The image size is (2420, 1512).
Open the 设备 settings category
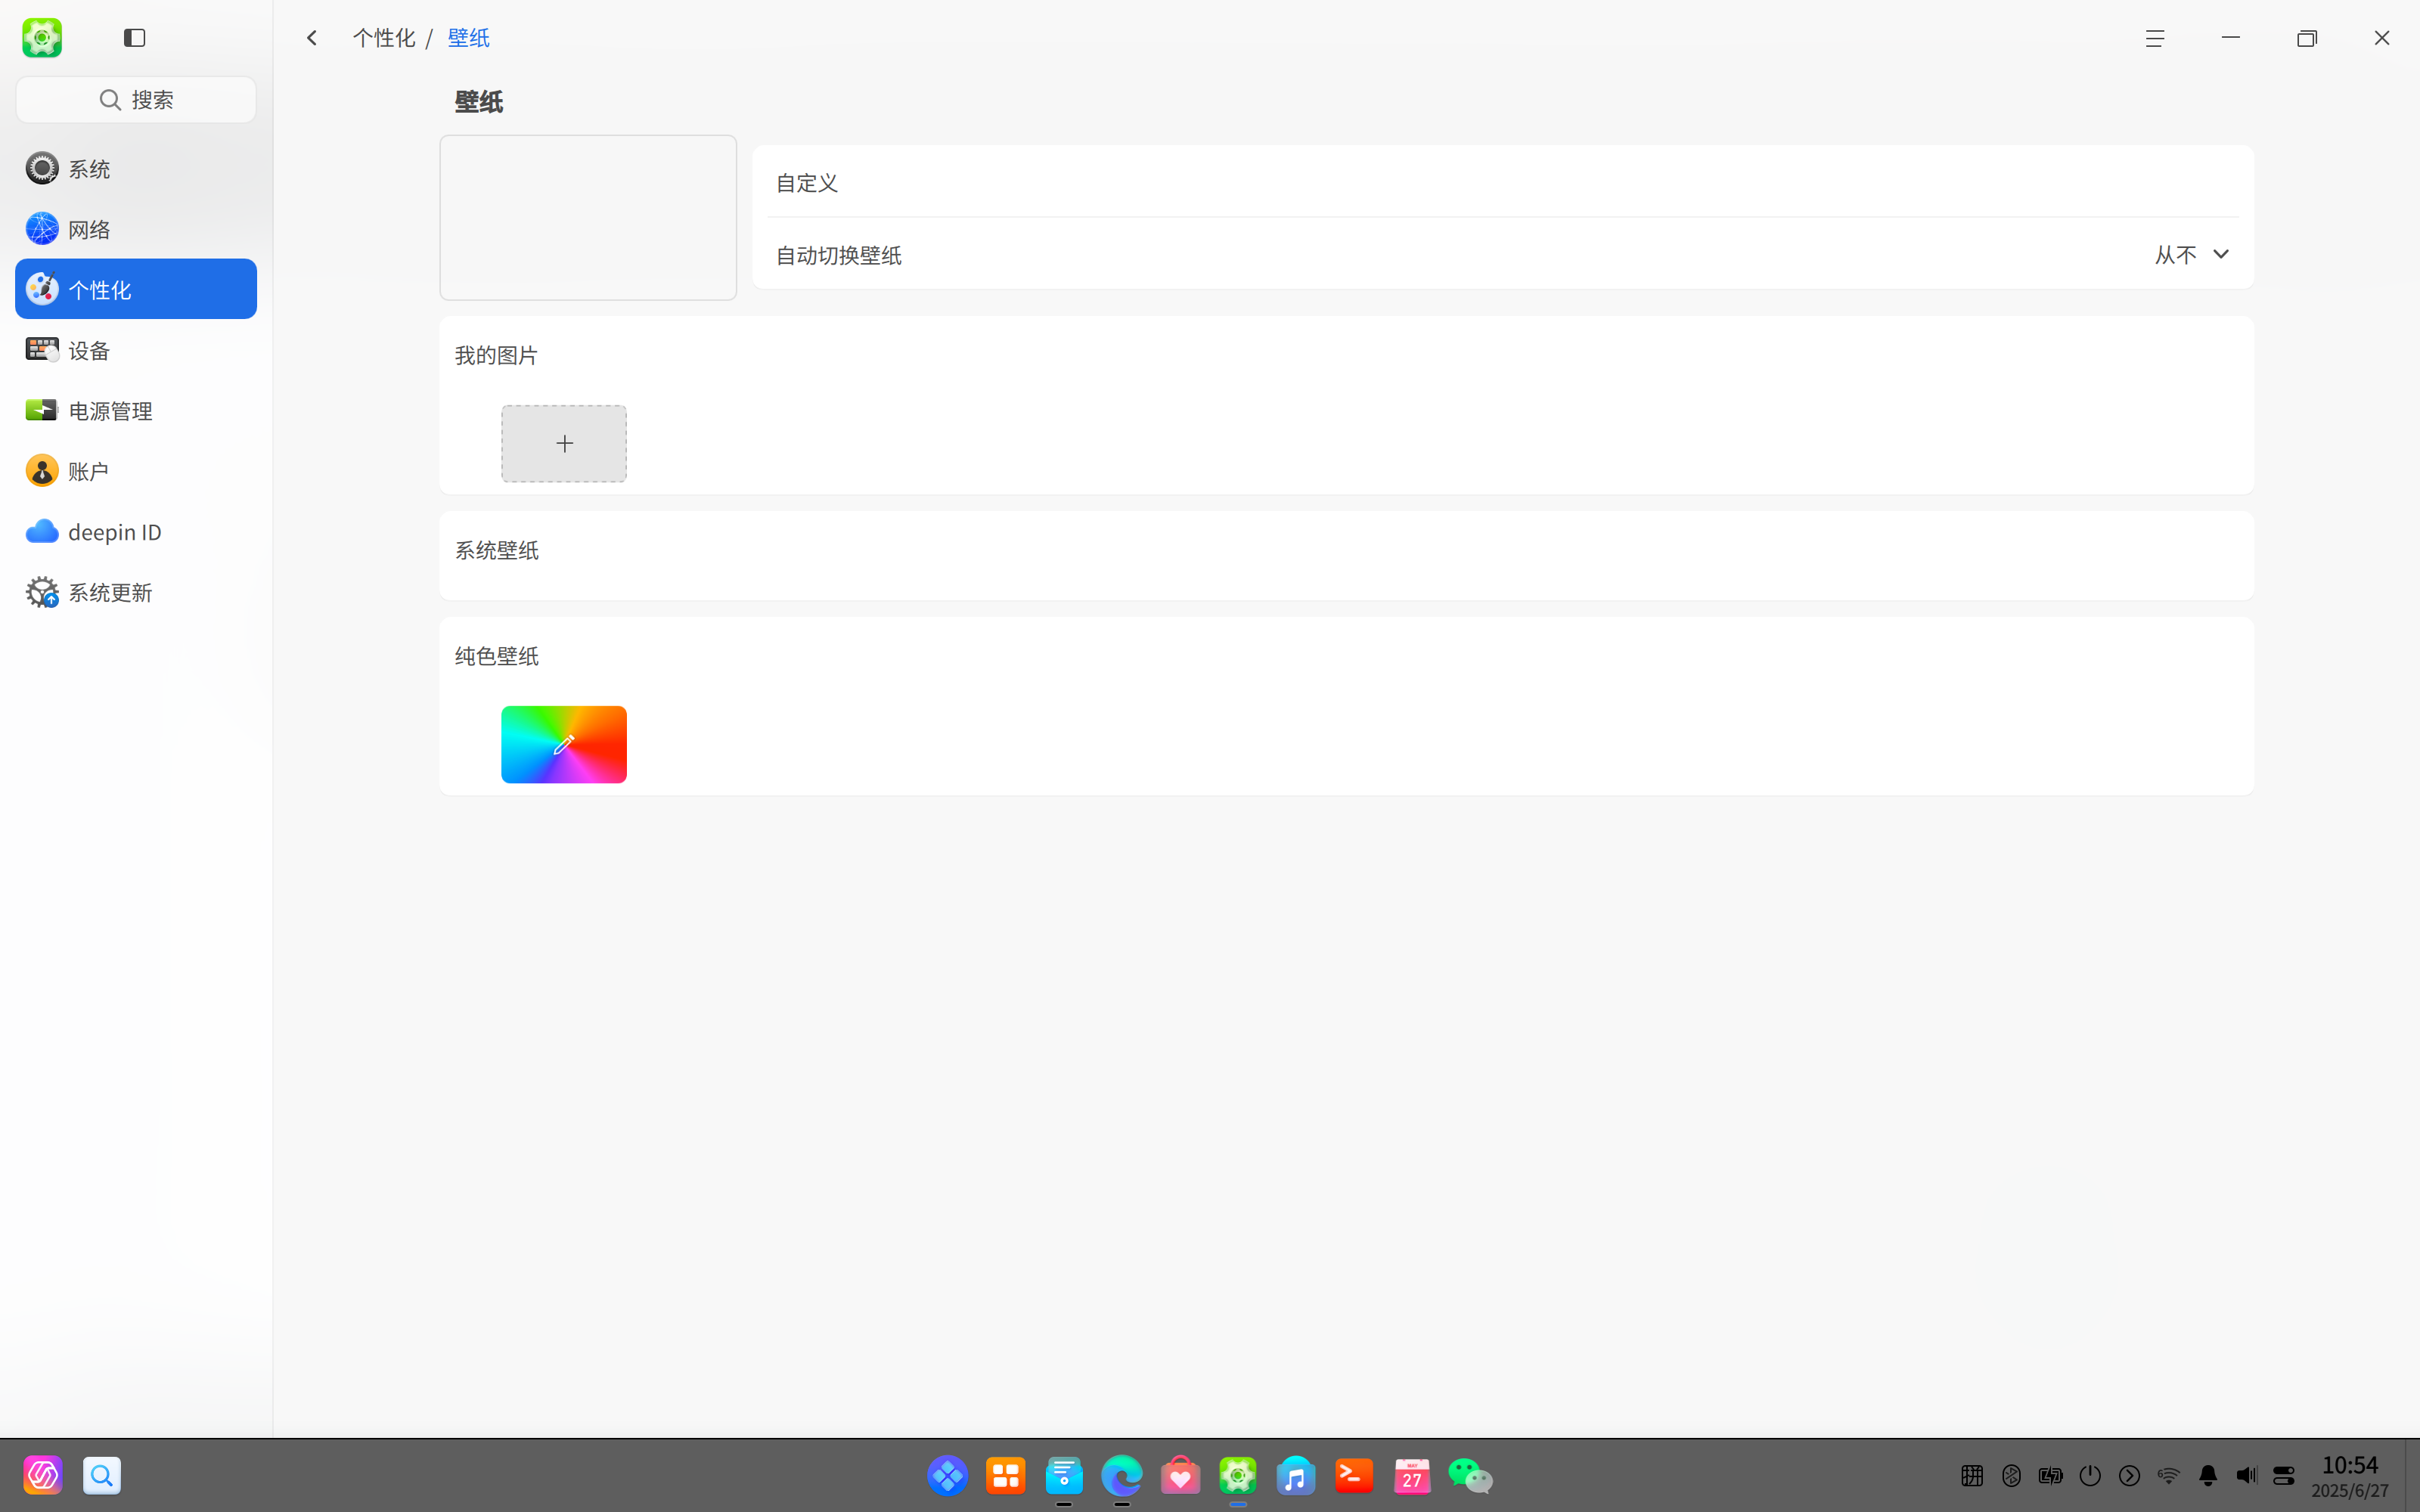136,350
